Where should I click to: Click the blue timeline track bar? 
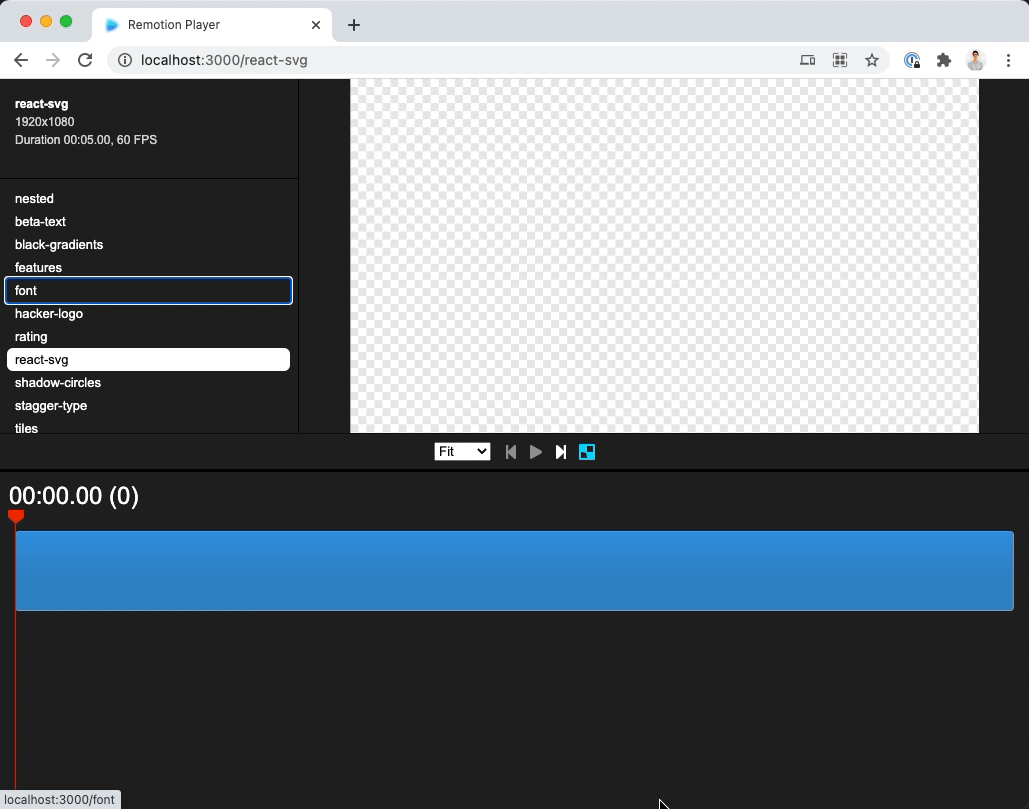[x=514, y=571]
